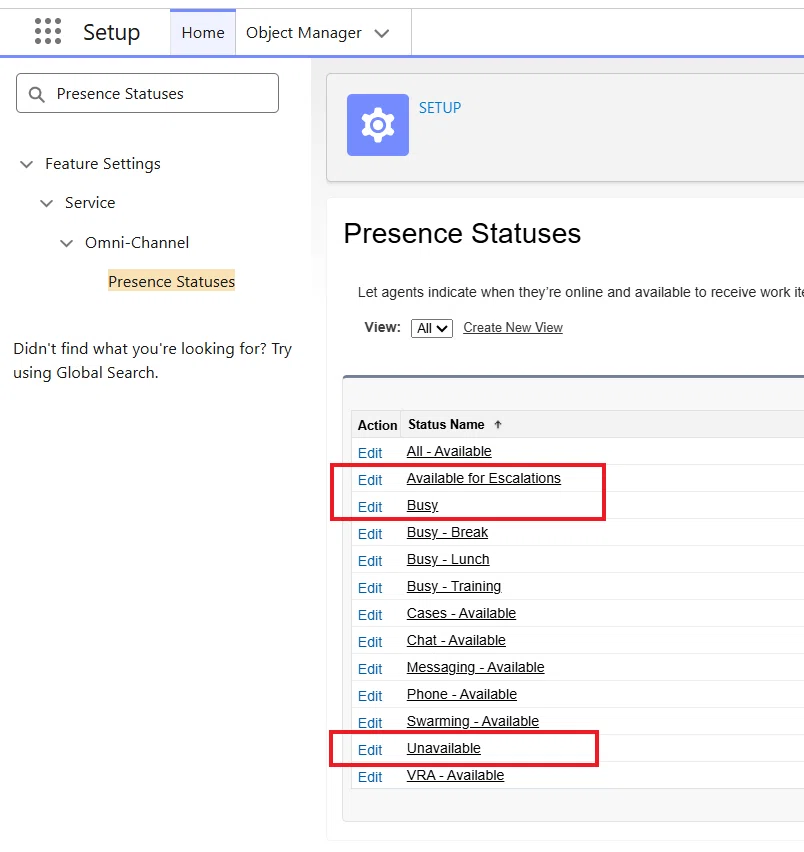The width and height of the screenshot is (804, 852).
Task: Edit the Cases - Available status
Action: [370, 615]
